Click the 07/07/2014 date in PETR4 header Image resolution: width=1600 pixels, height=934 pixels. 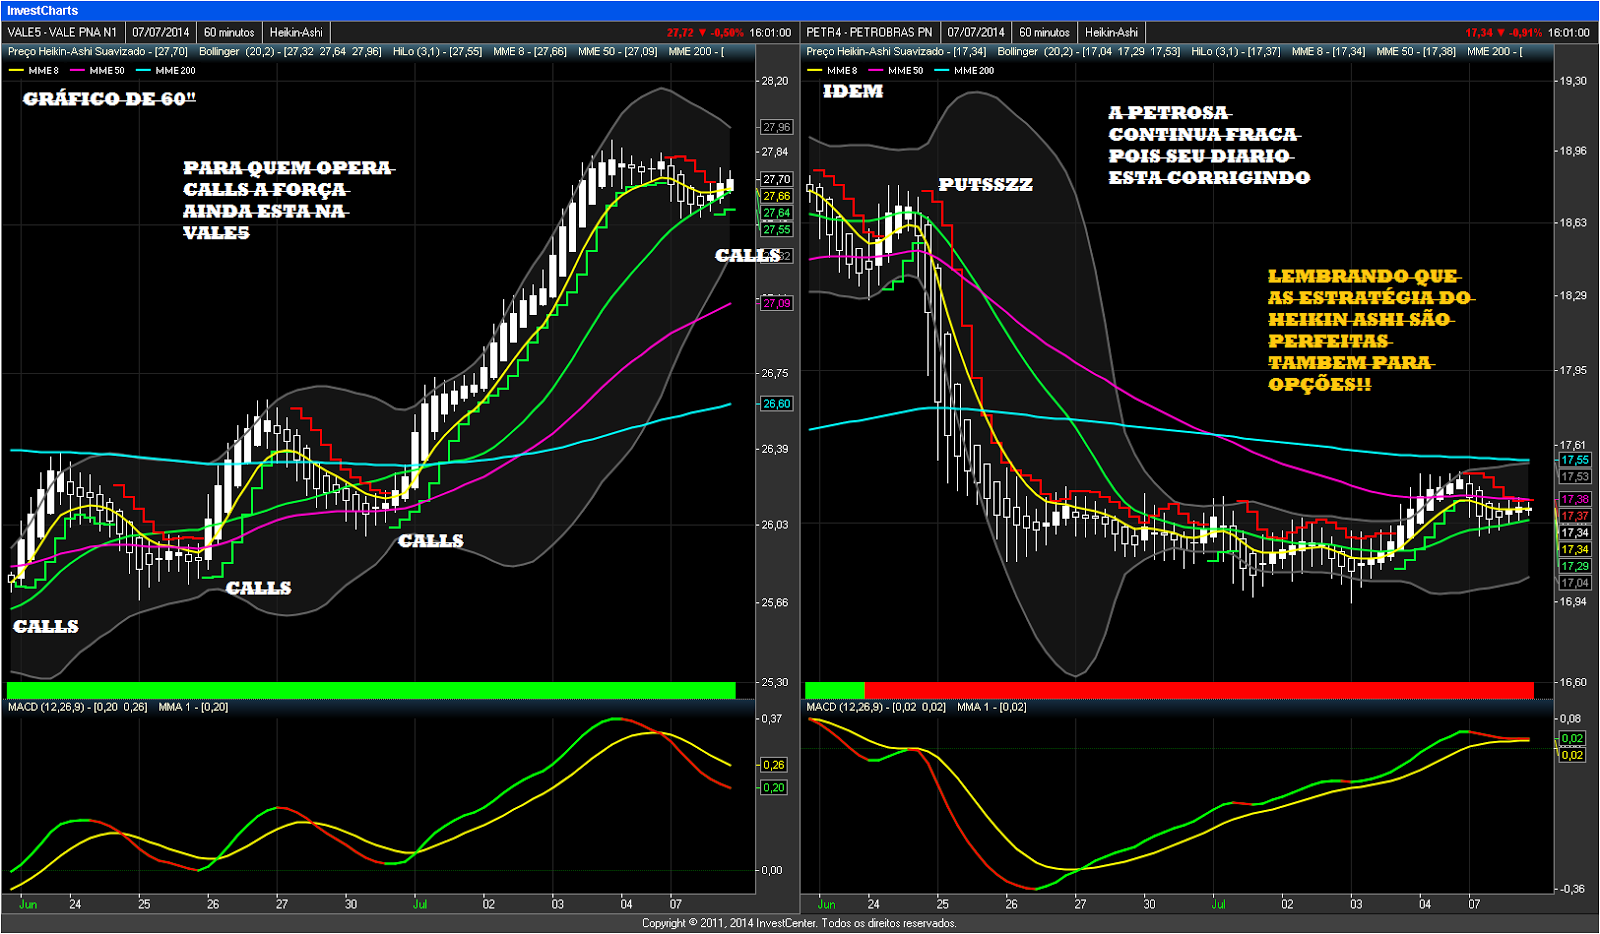976,32
